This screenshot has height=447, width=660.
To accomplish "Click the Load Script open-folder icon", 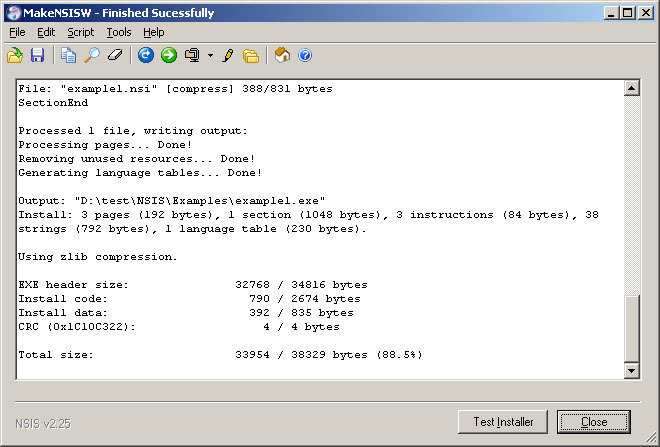I will [x=15, y=55].
